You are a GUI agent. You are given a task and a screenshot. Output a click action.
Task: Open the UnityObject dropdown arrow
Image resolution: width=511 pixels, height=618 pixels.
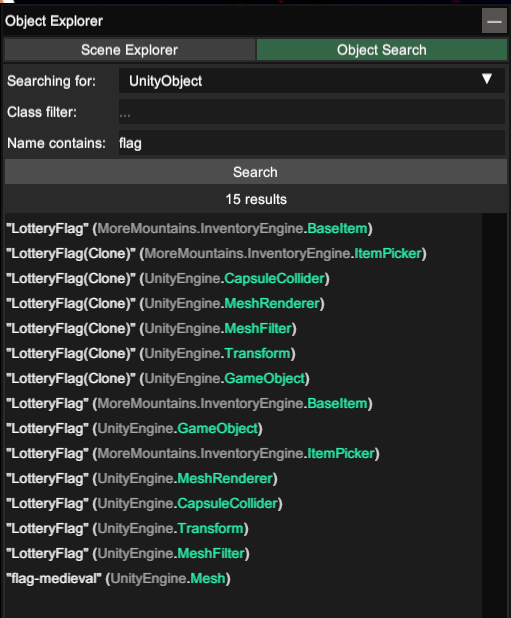(487, 79)
